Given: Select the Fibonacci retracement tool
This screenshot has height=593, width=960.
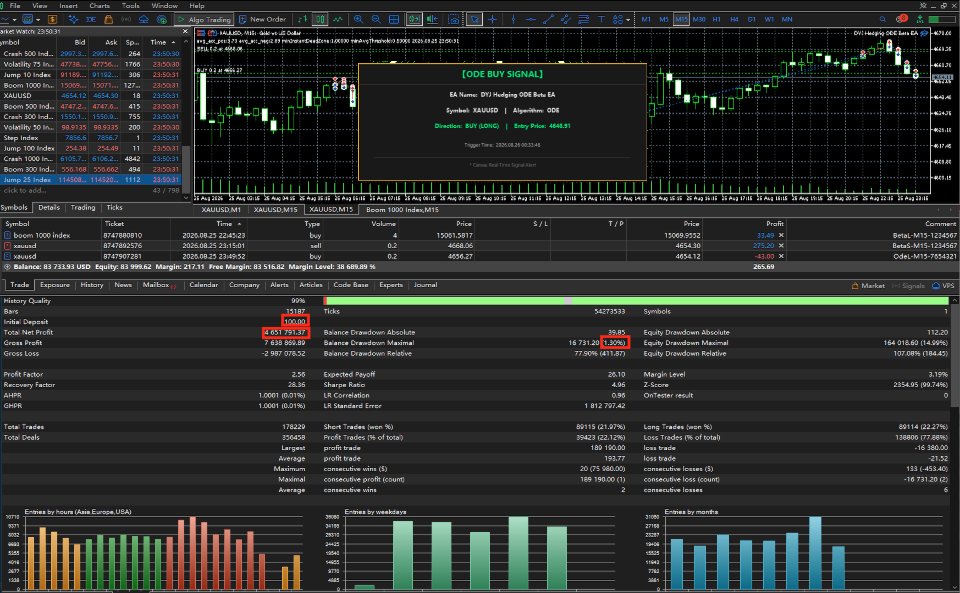Looking at the screenshot, I should click(584, 20).
